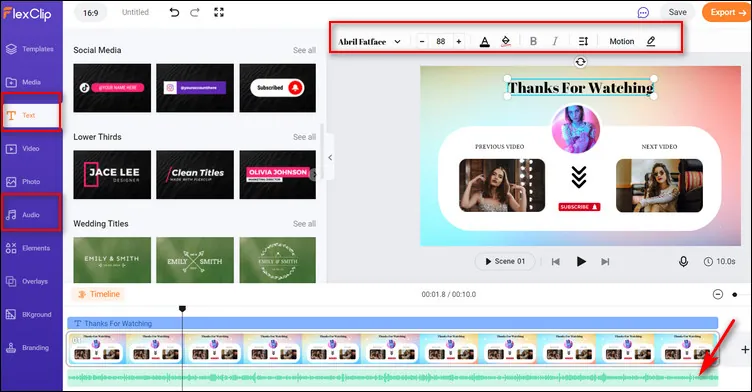This screenshot has width=752, height=392.
Task: Toggle the Timeline view
Action: click(x=99, y=294)
